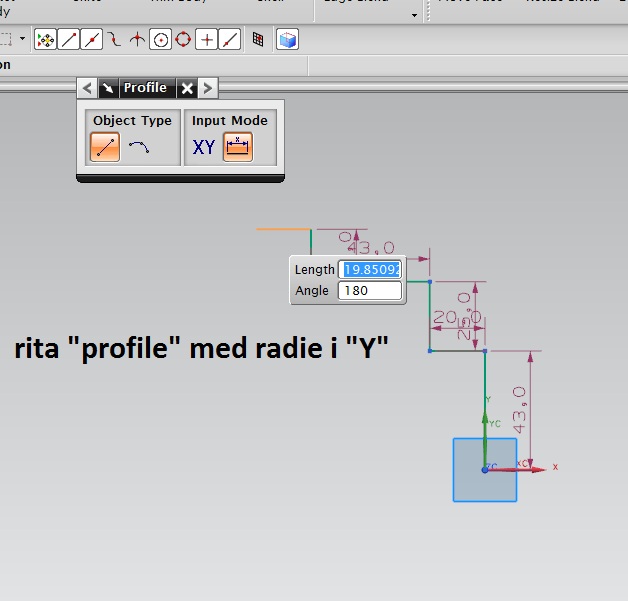Open the ribbon group dropdown arrow at top
Viewport: 628px width, 601px height.
pyautogui.click(x=415, y=16)
